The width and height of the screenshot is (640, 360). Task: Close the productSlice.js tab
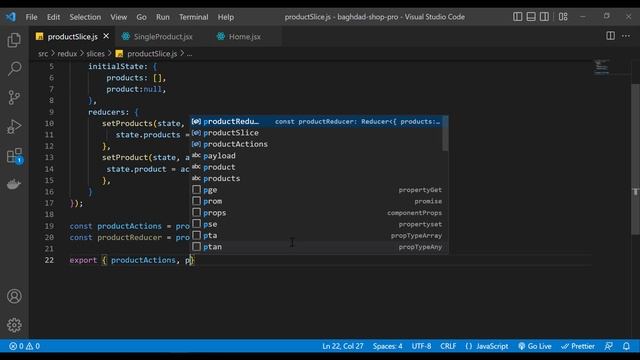pos(106,36)
